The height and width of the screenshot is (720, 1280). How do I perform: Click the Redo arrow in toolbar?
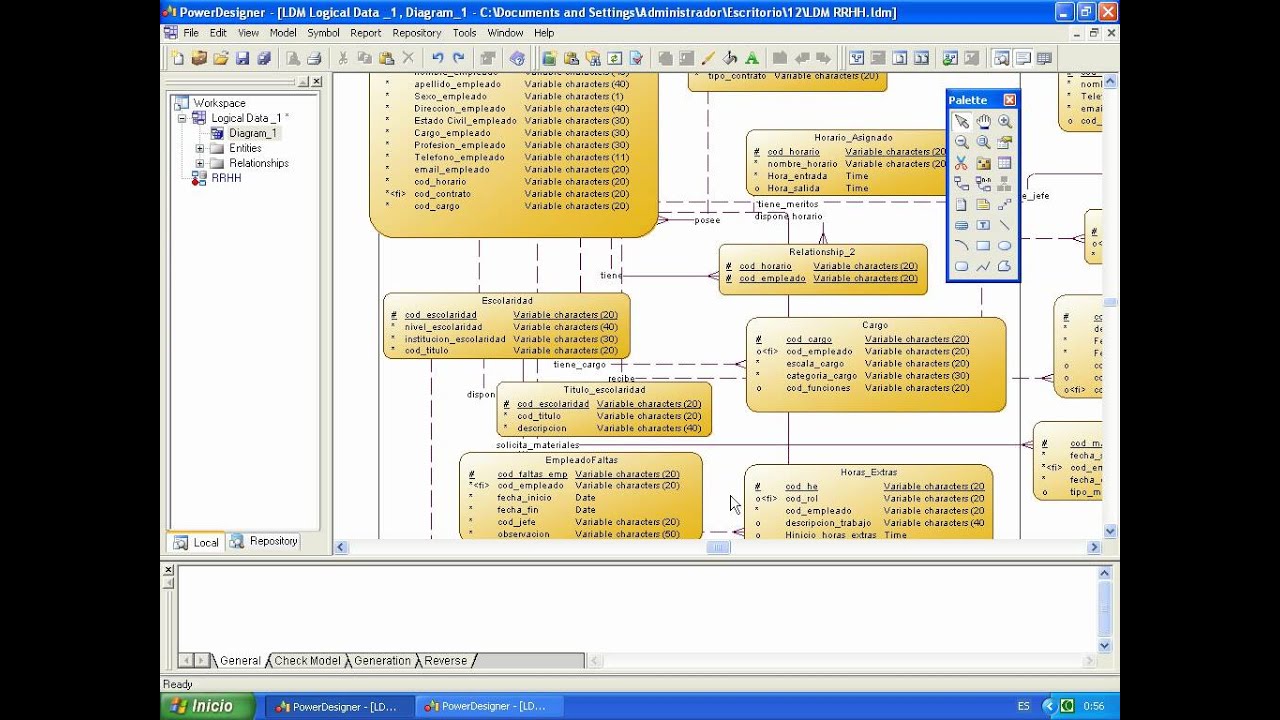(459, 58)
